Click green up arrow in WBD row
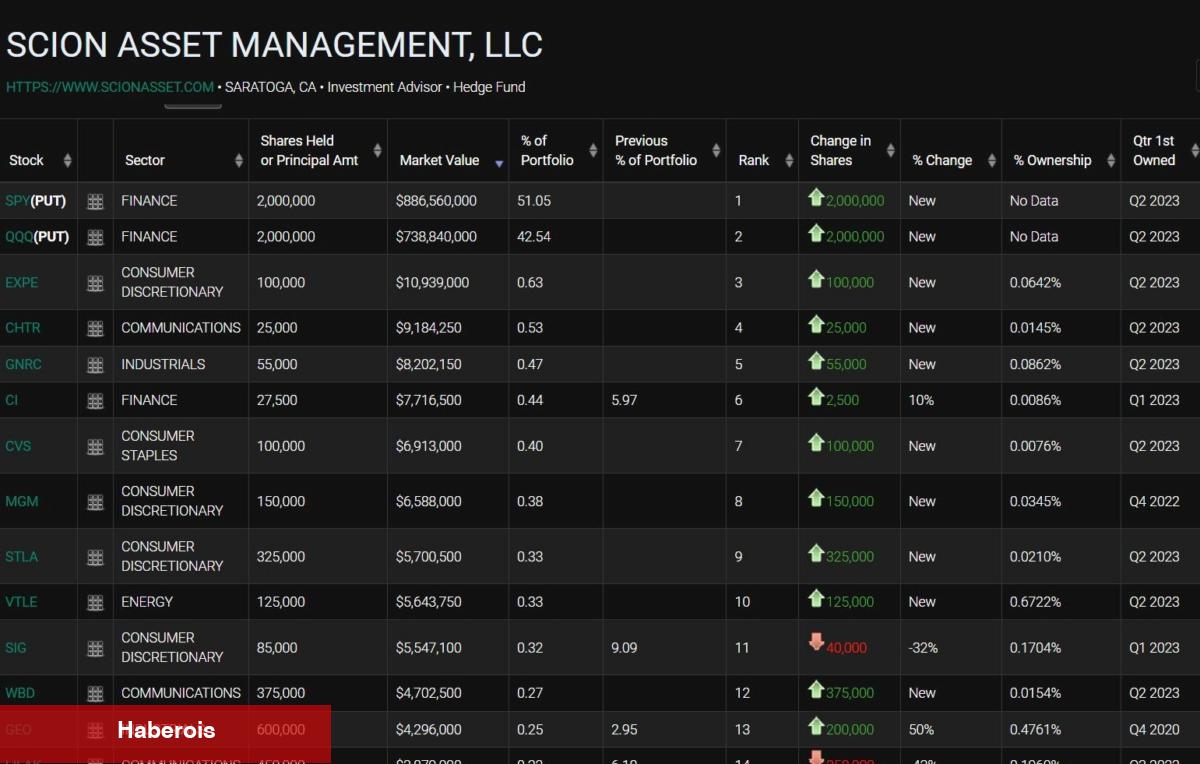 [816, 690]
